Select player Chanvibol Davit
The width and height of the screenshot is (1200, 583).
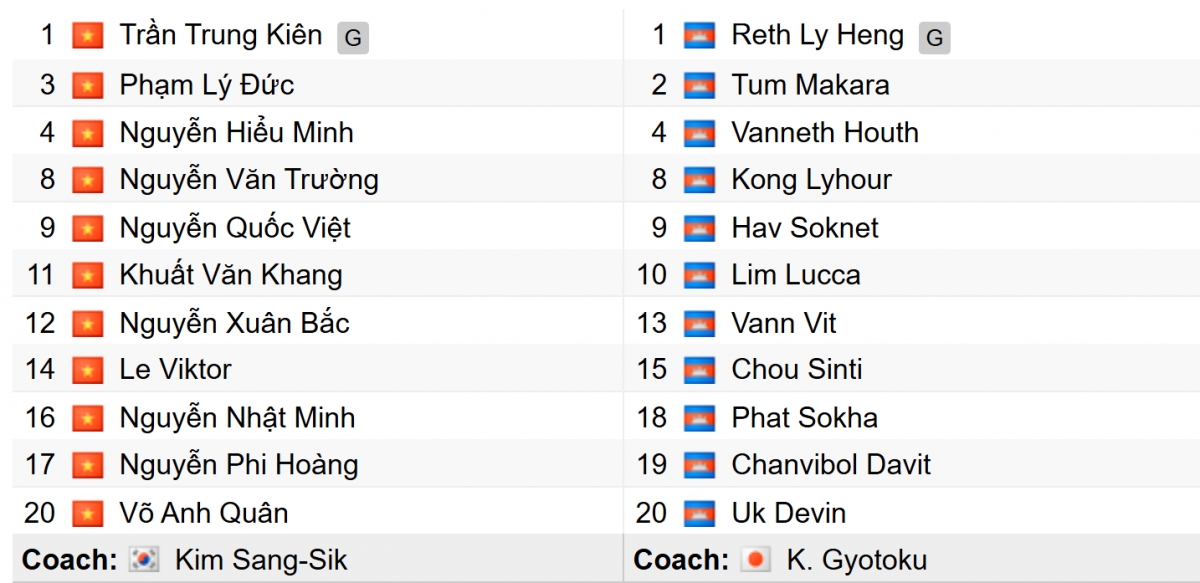pos(830,465)
